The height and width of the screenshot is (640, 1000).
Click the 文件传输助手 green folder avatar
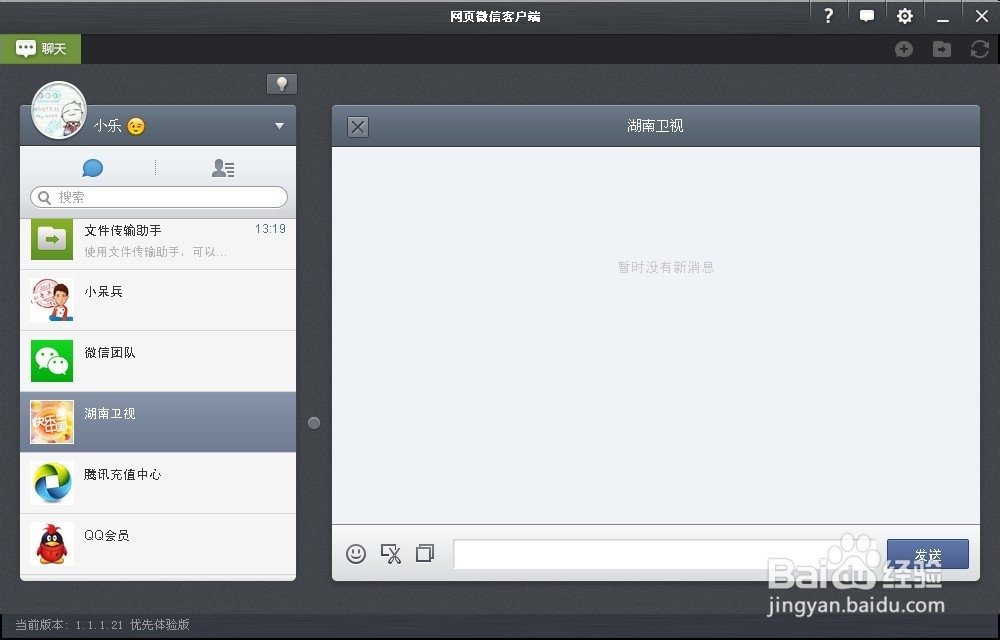52,240
